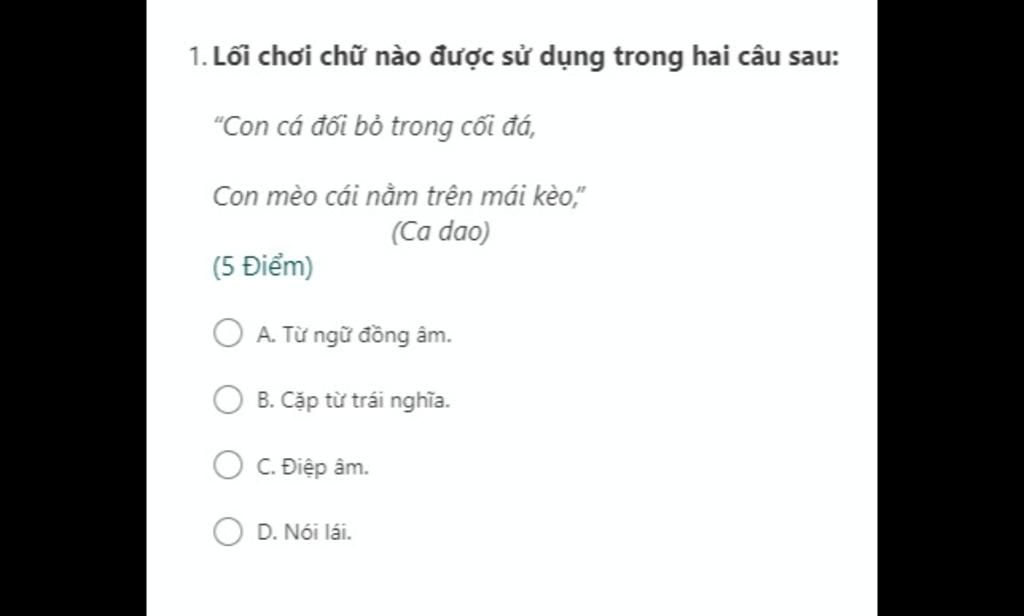Click the "(Ca dao)" source note
This screenshot has width=1024, height=616.
(x=440, y=233)
